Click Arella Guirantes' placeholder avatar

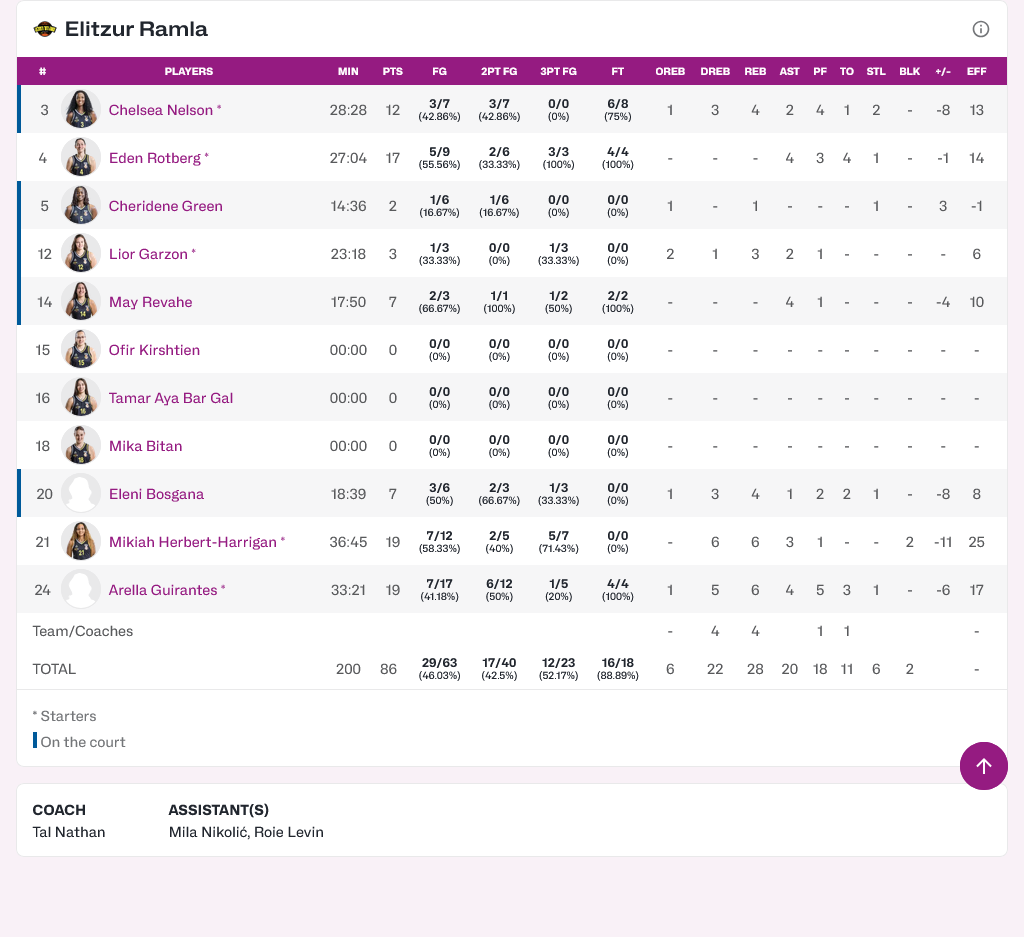click(x=81, y=590)
